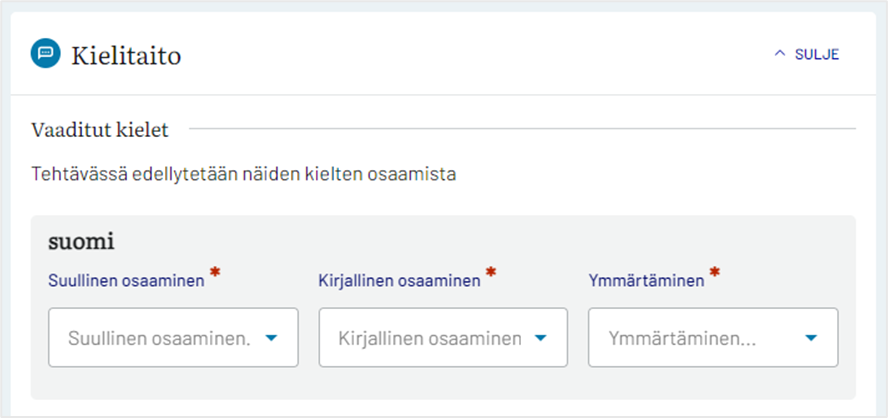888x418 pixels.
Task: Click the Ymmärtäminen field label
Action: [x=646, y=281]
